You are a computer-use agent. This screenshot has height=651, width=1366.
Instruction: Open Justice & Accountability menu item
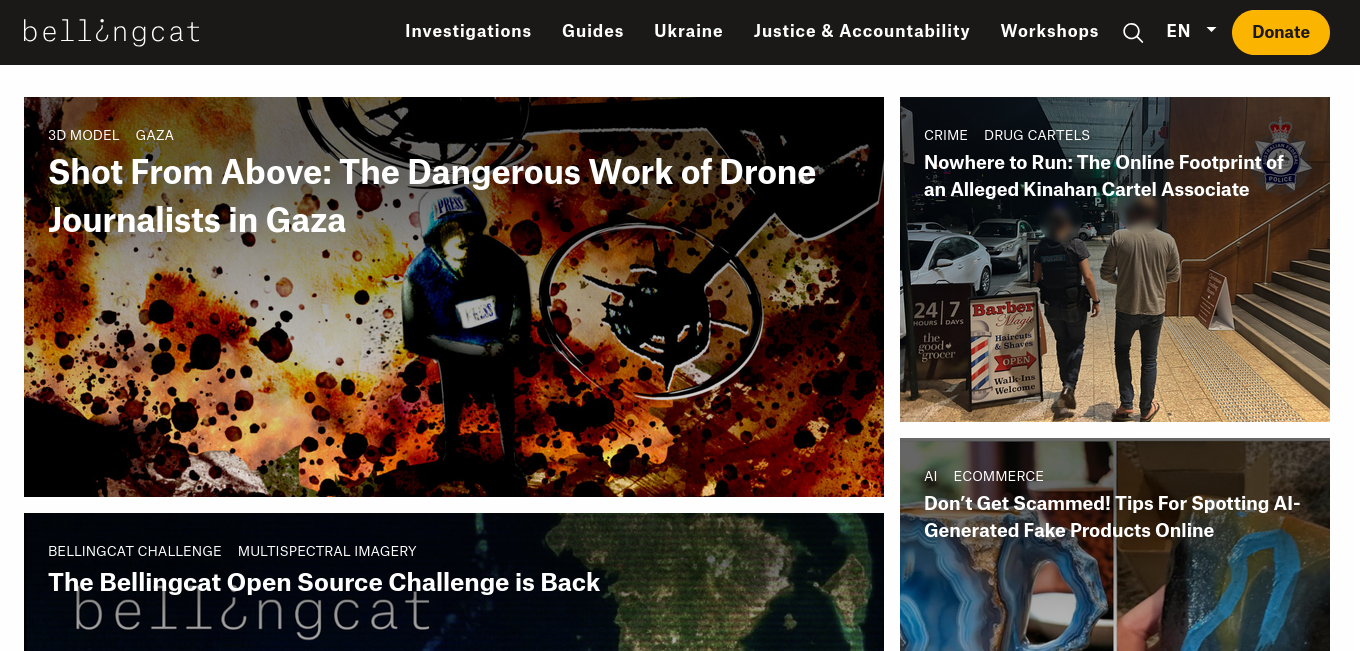[862, 31]
